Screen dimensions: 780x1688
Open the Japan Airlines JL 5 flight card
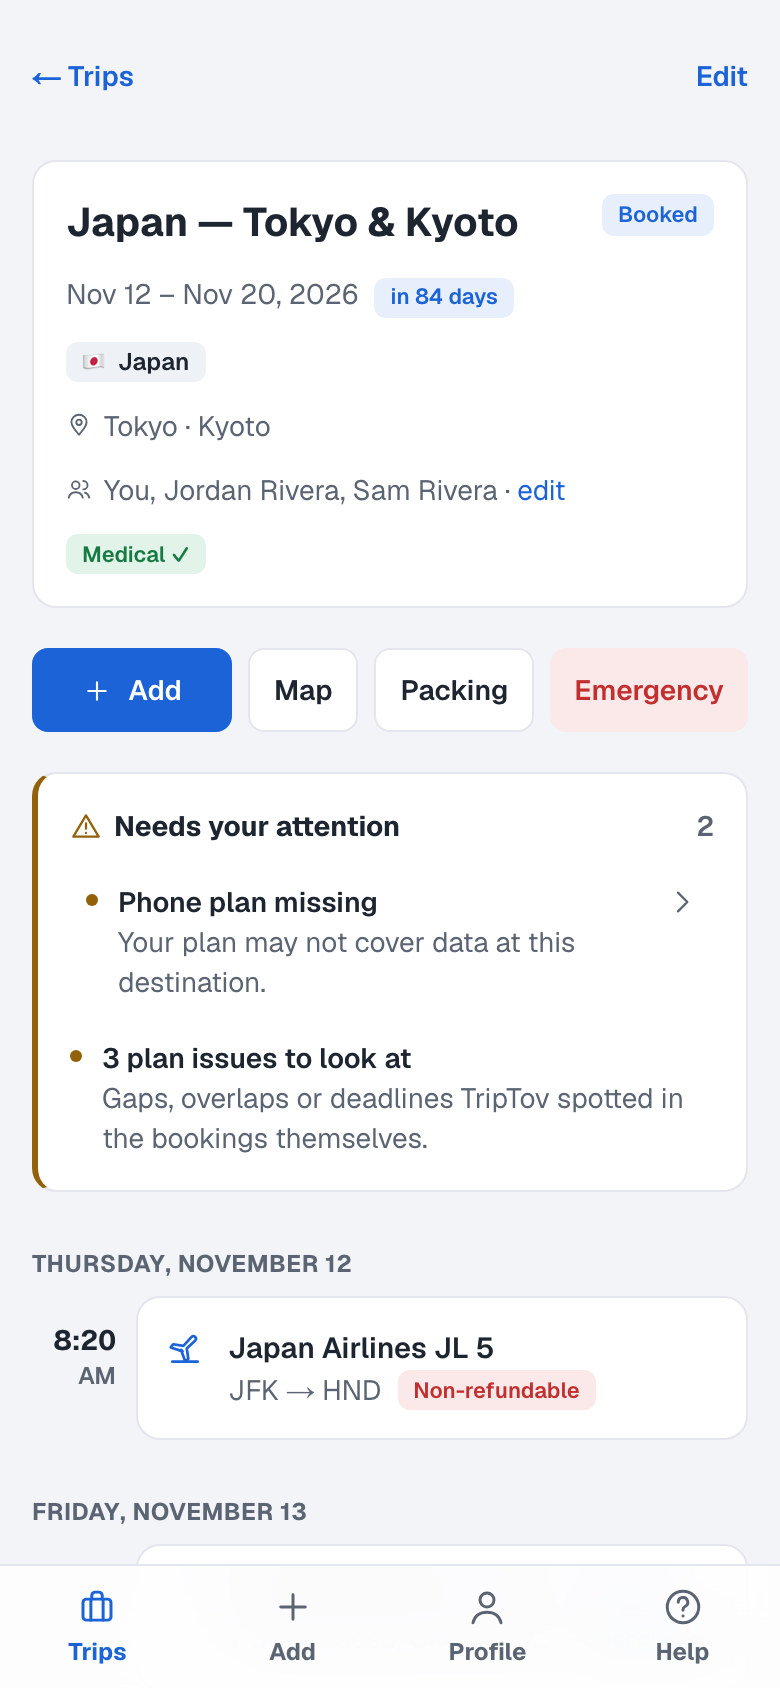coord(442,1368)
